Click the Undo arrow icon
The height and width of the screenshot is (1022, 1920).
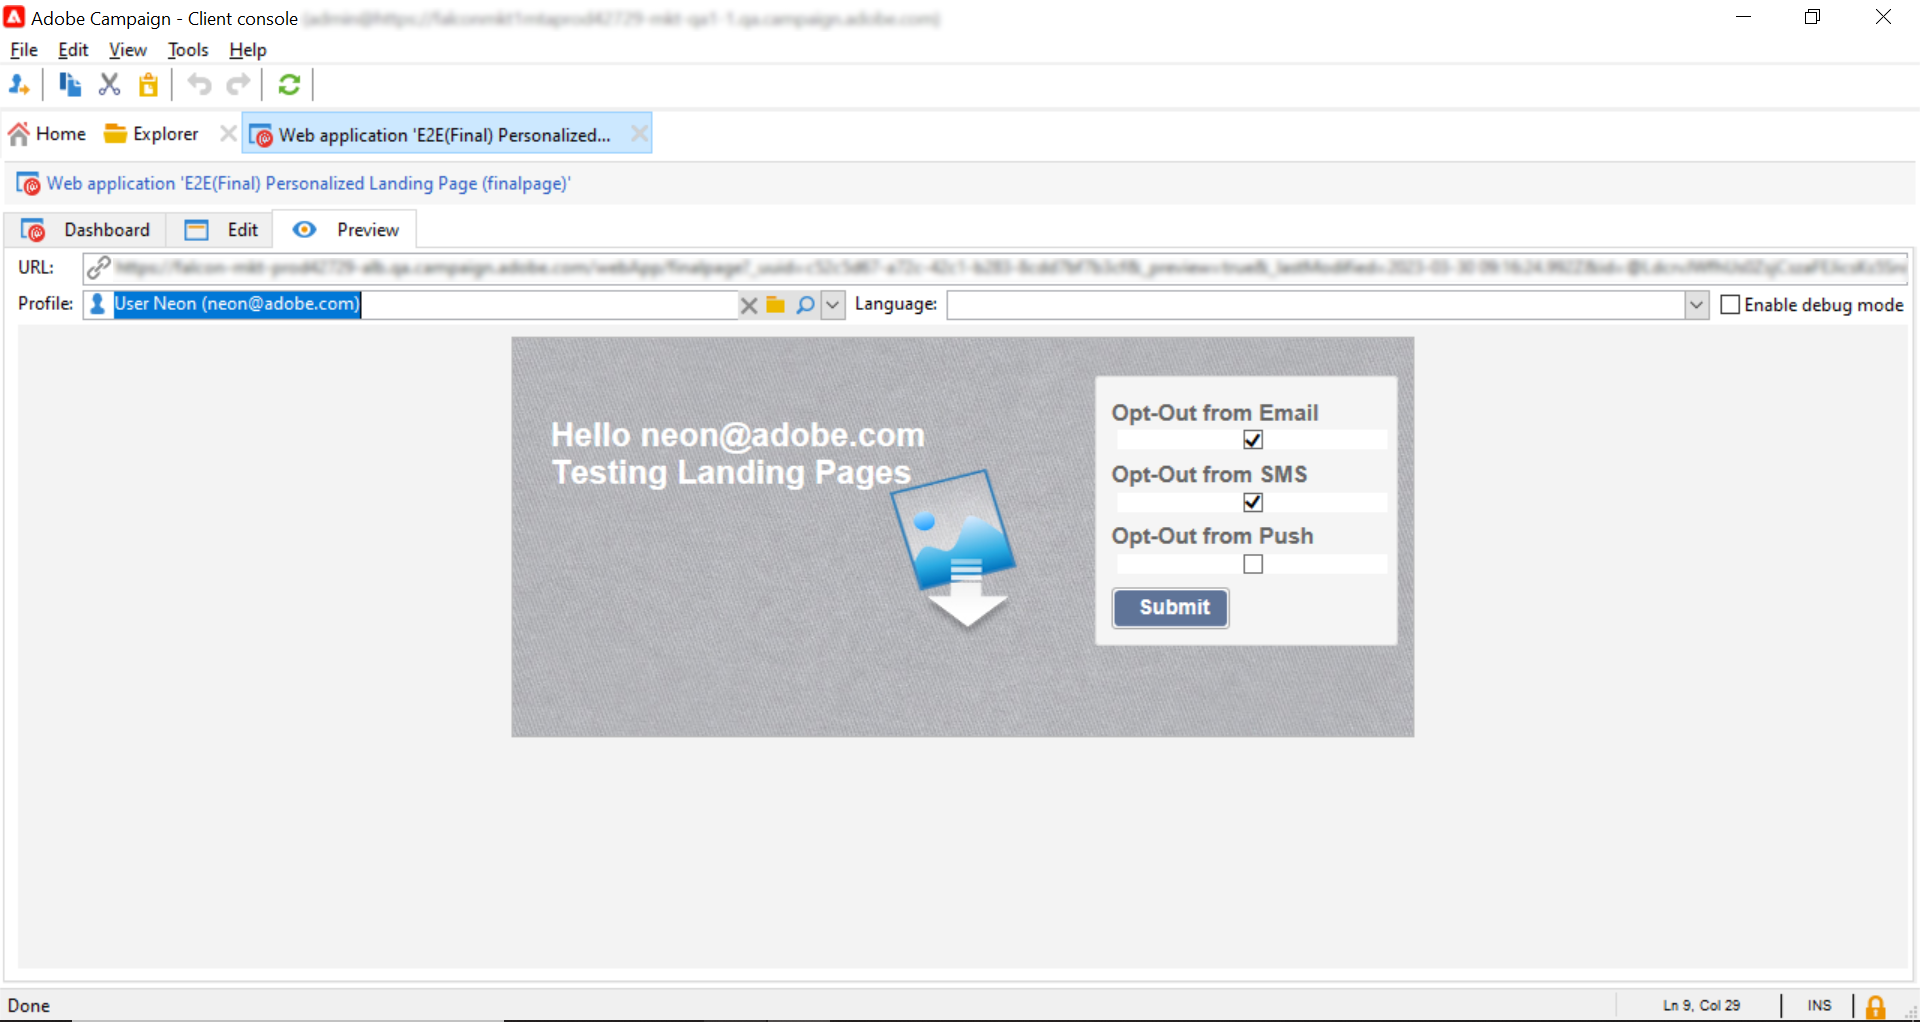(199, 85)
